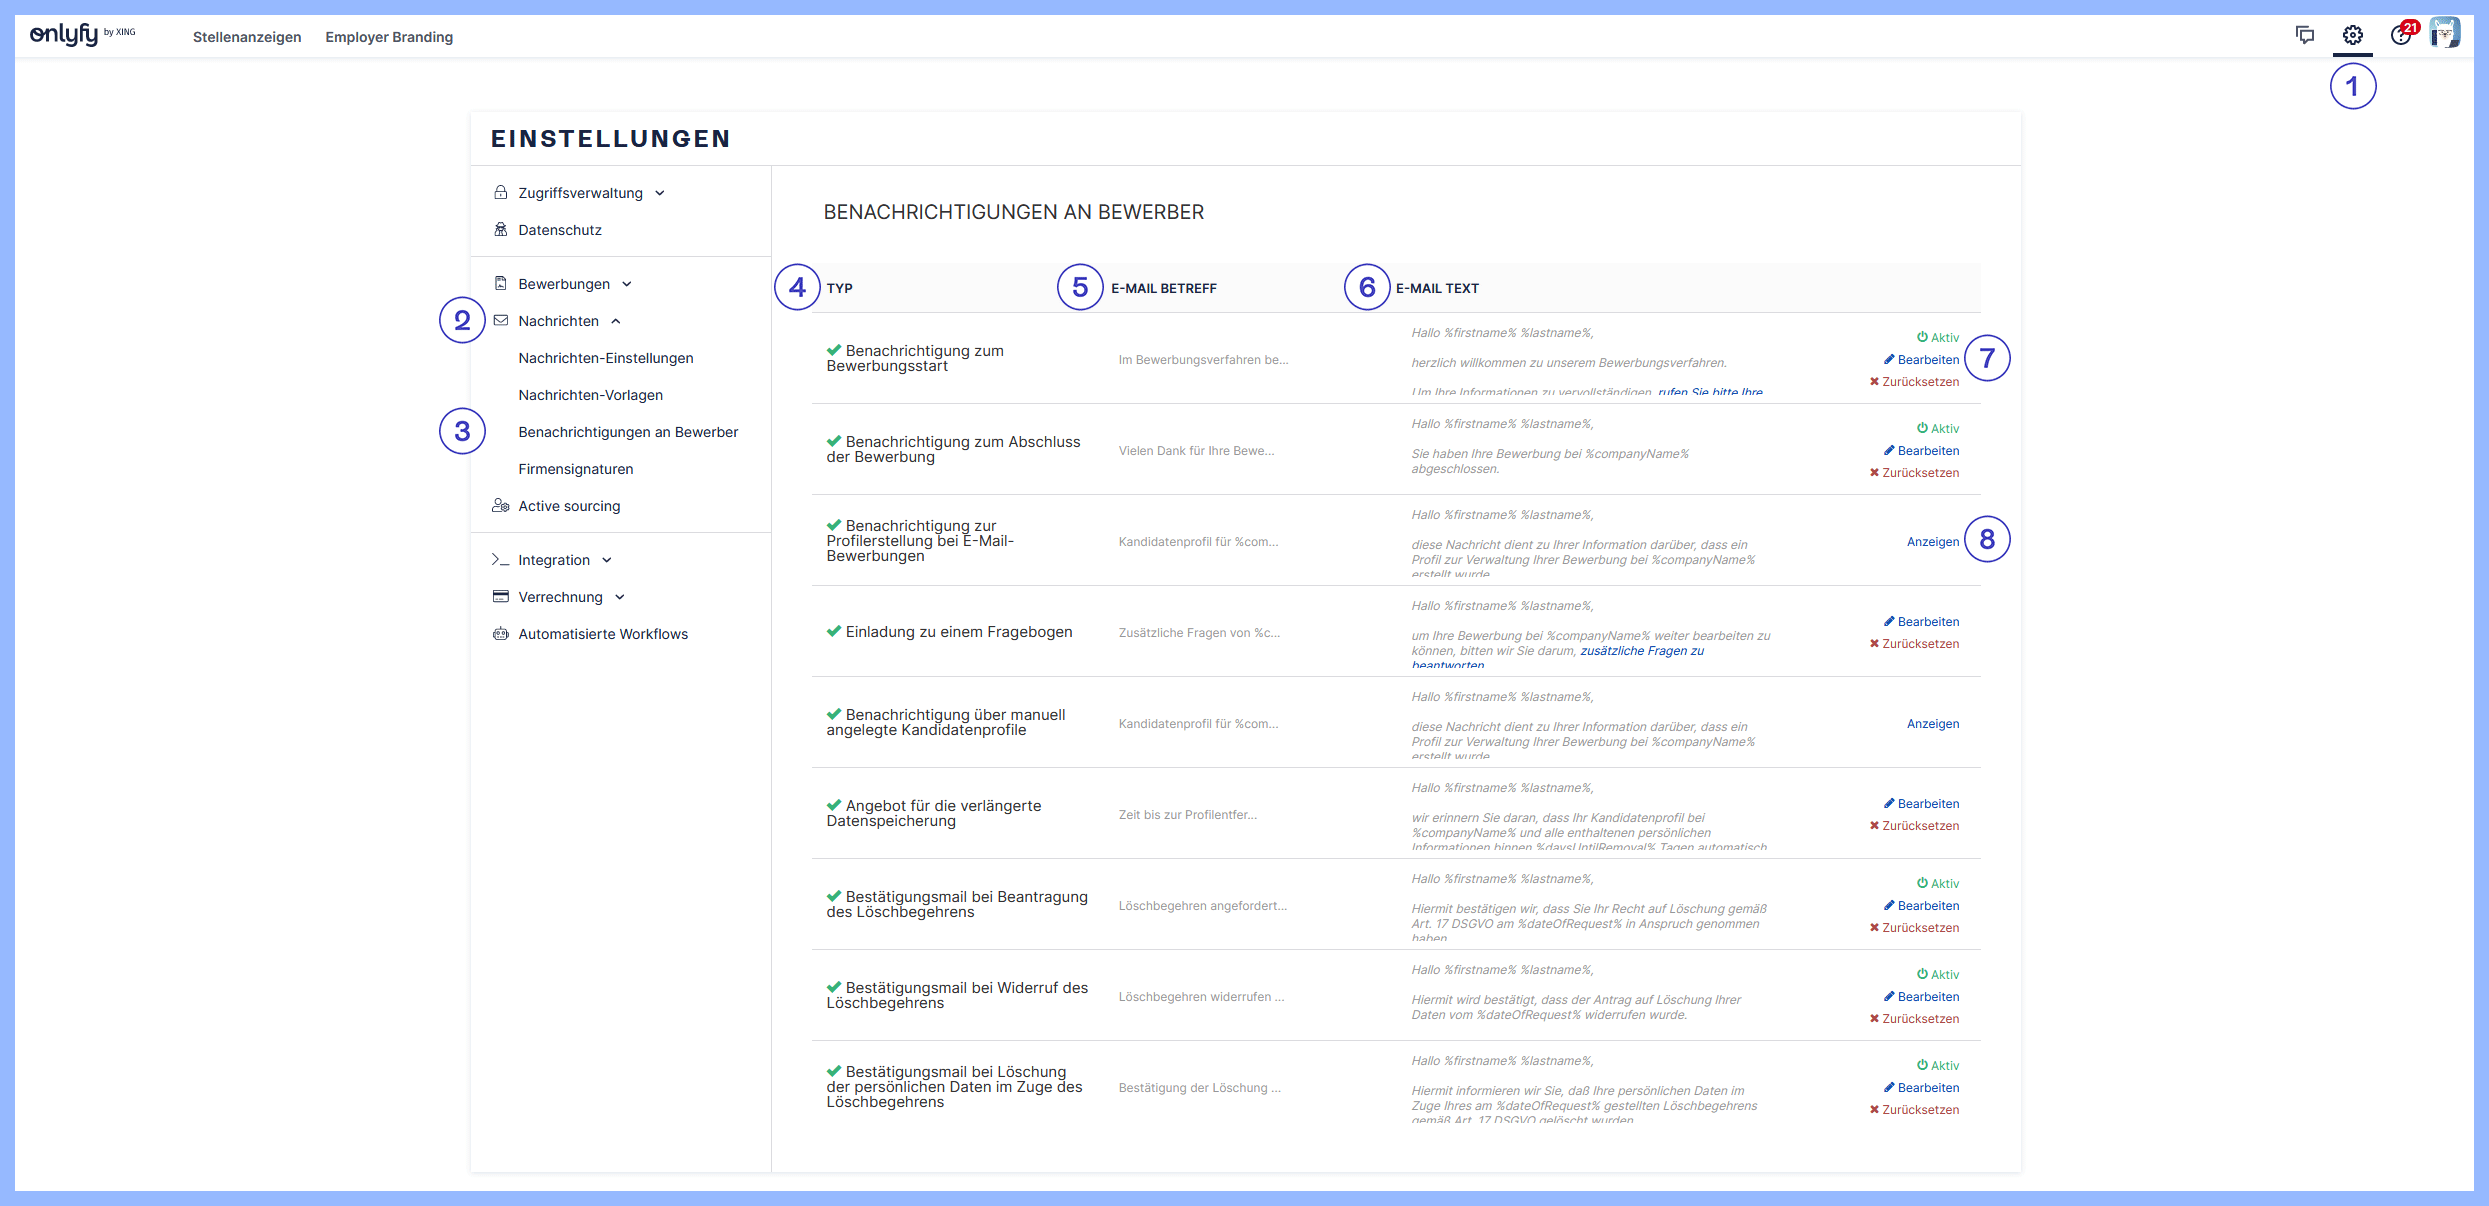This screenshot has width=2489, height=1206.
Task: Click Anzeigen for Profilerstellung bei E-Mail-Bewerbungen
Action: tap(1932, 542)
